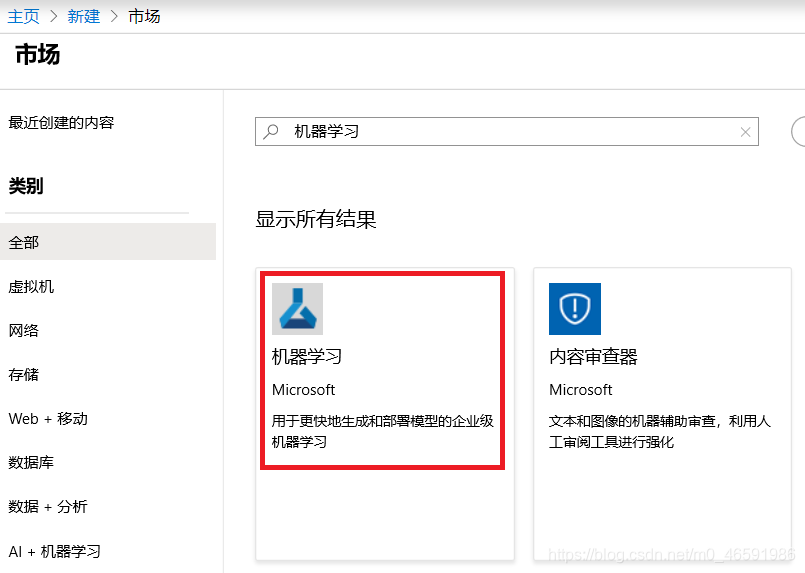805x573 pixels.
Task: Click the 市场 breadcrumb text
Action: coord(144,16)
